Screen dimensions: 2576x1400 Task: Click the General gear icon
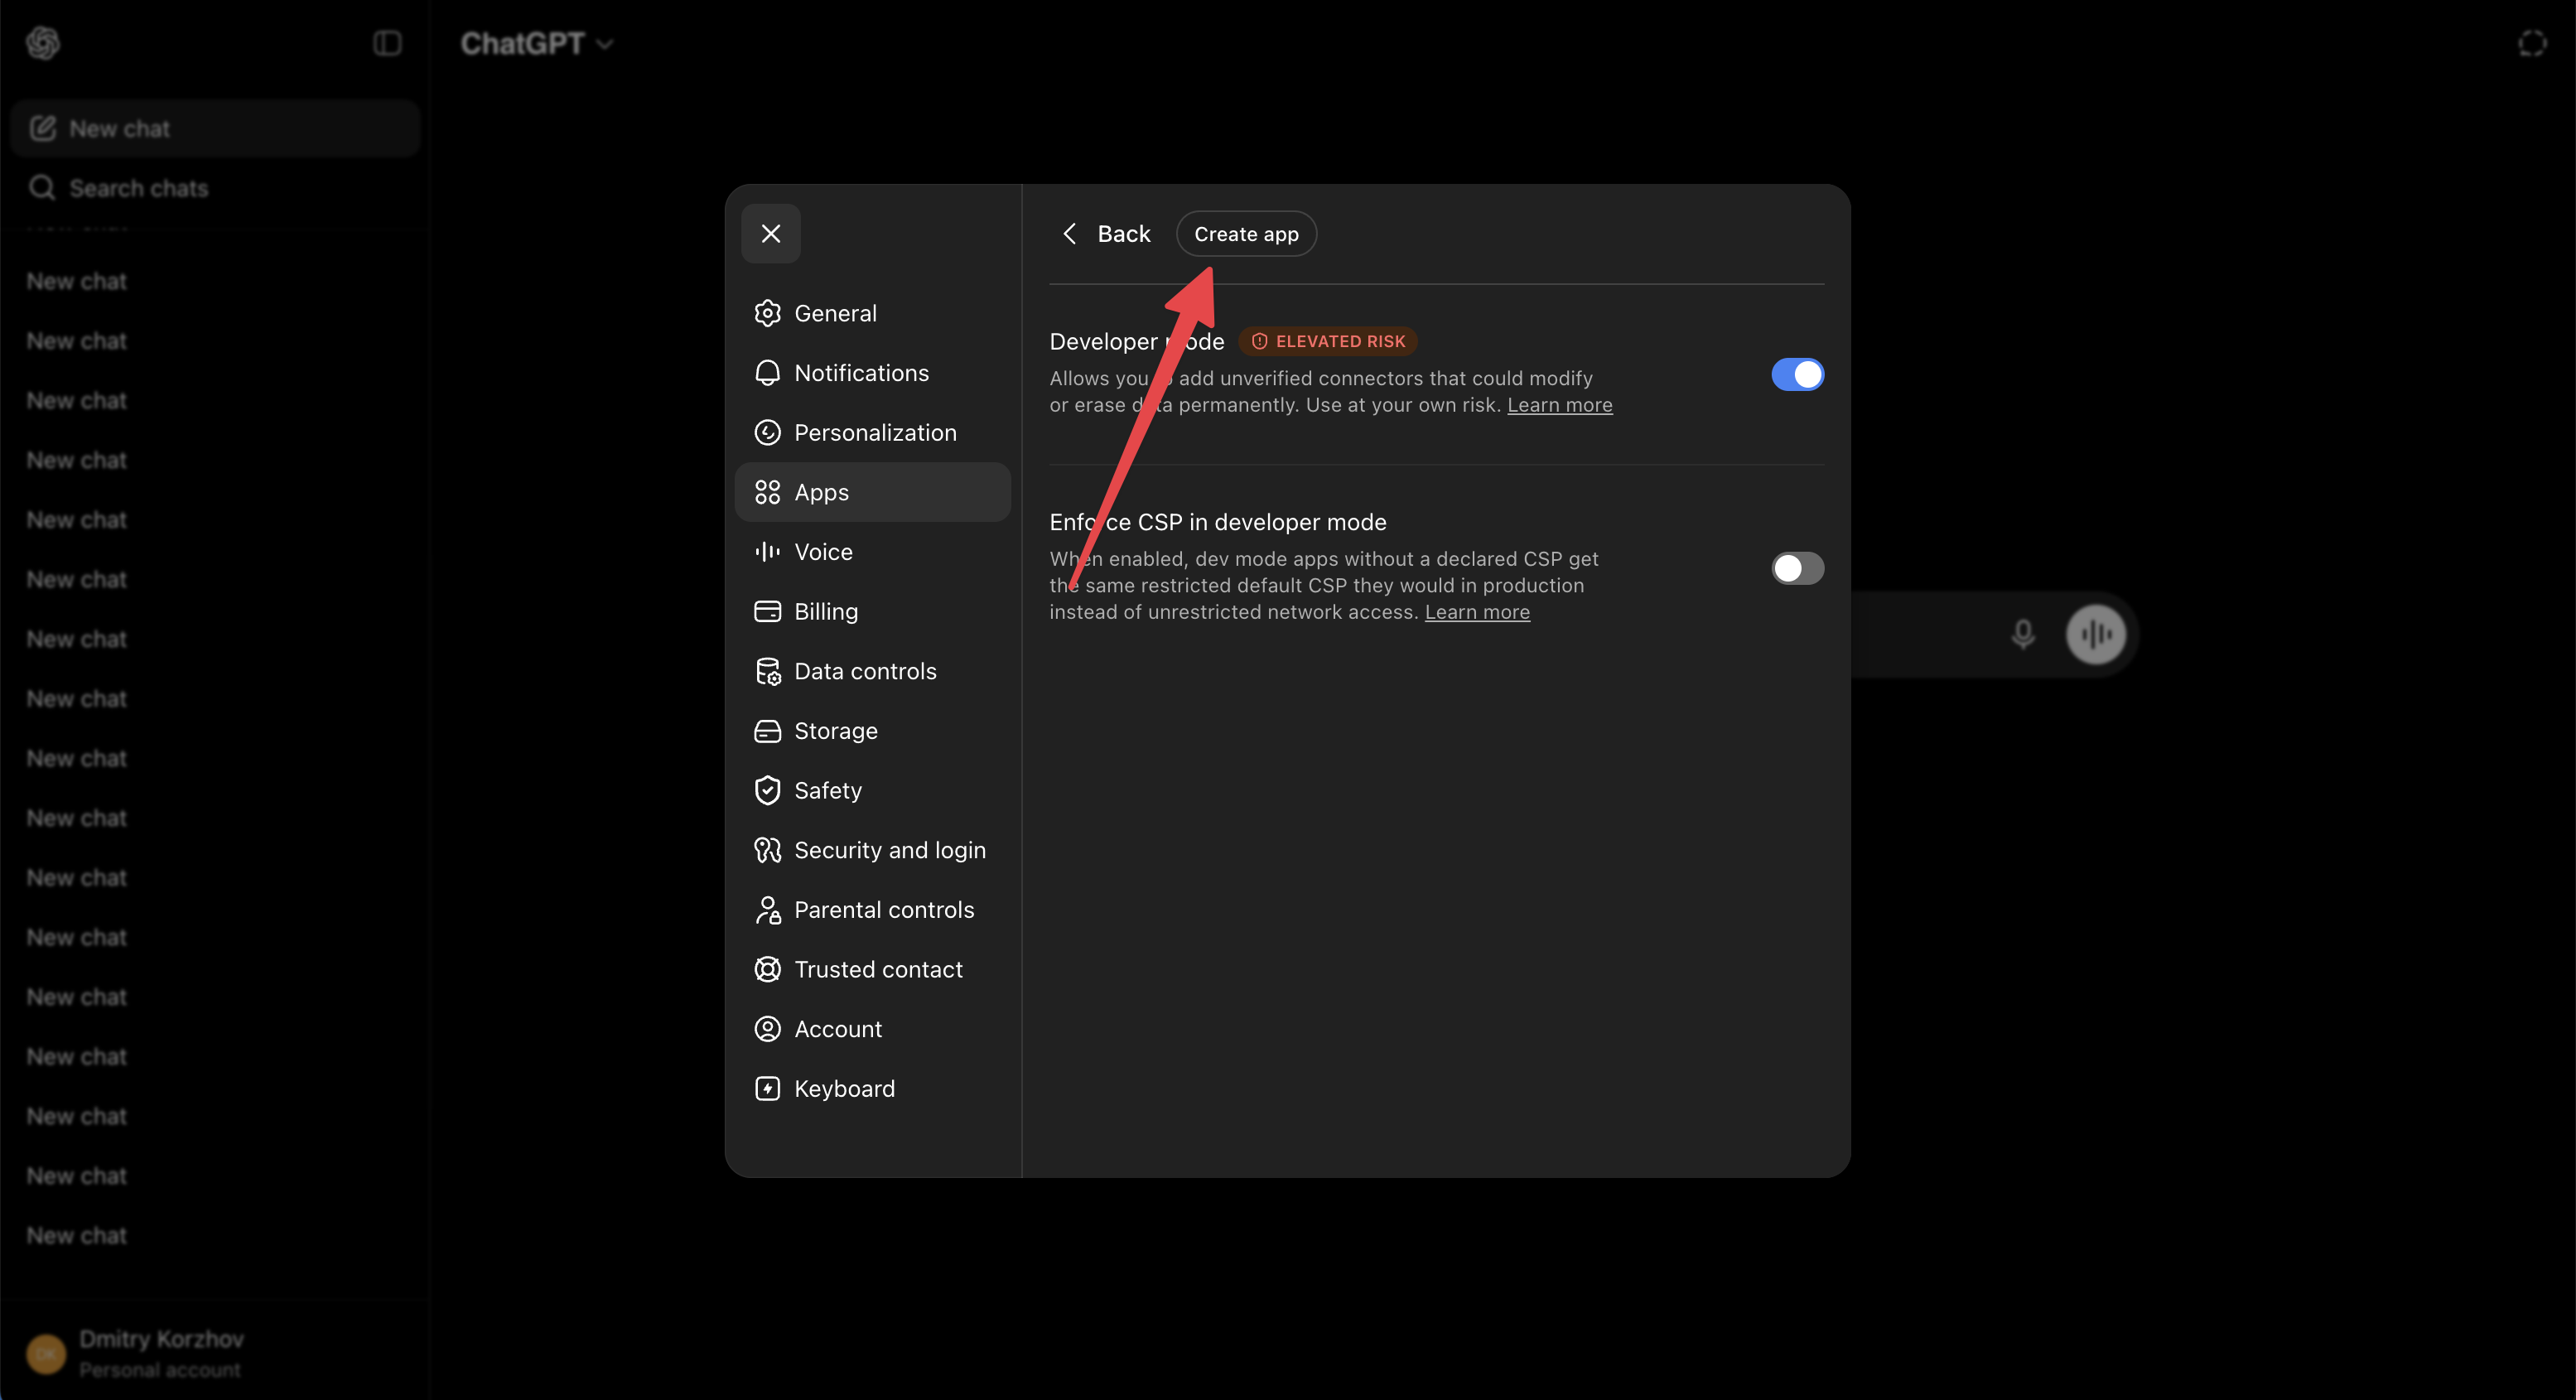click(767, 313)
